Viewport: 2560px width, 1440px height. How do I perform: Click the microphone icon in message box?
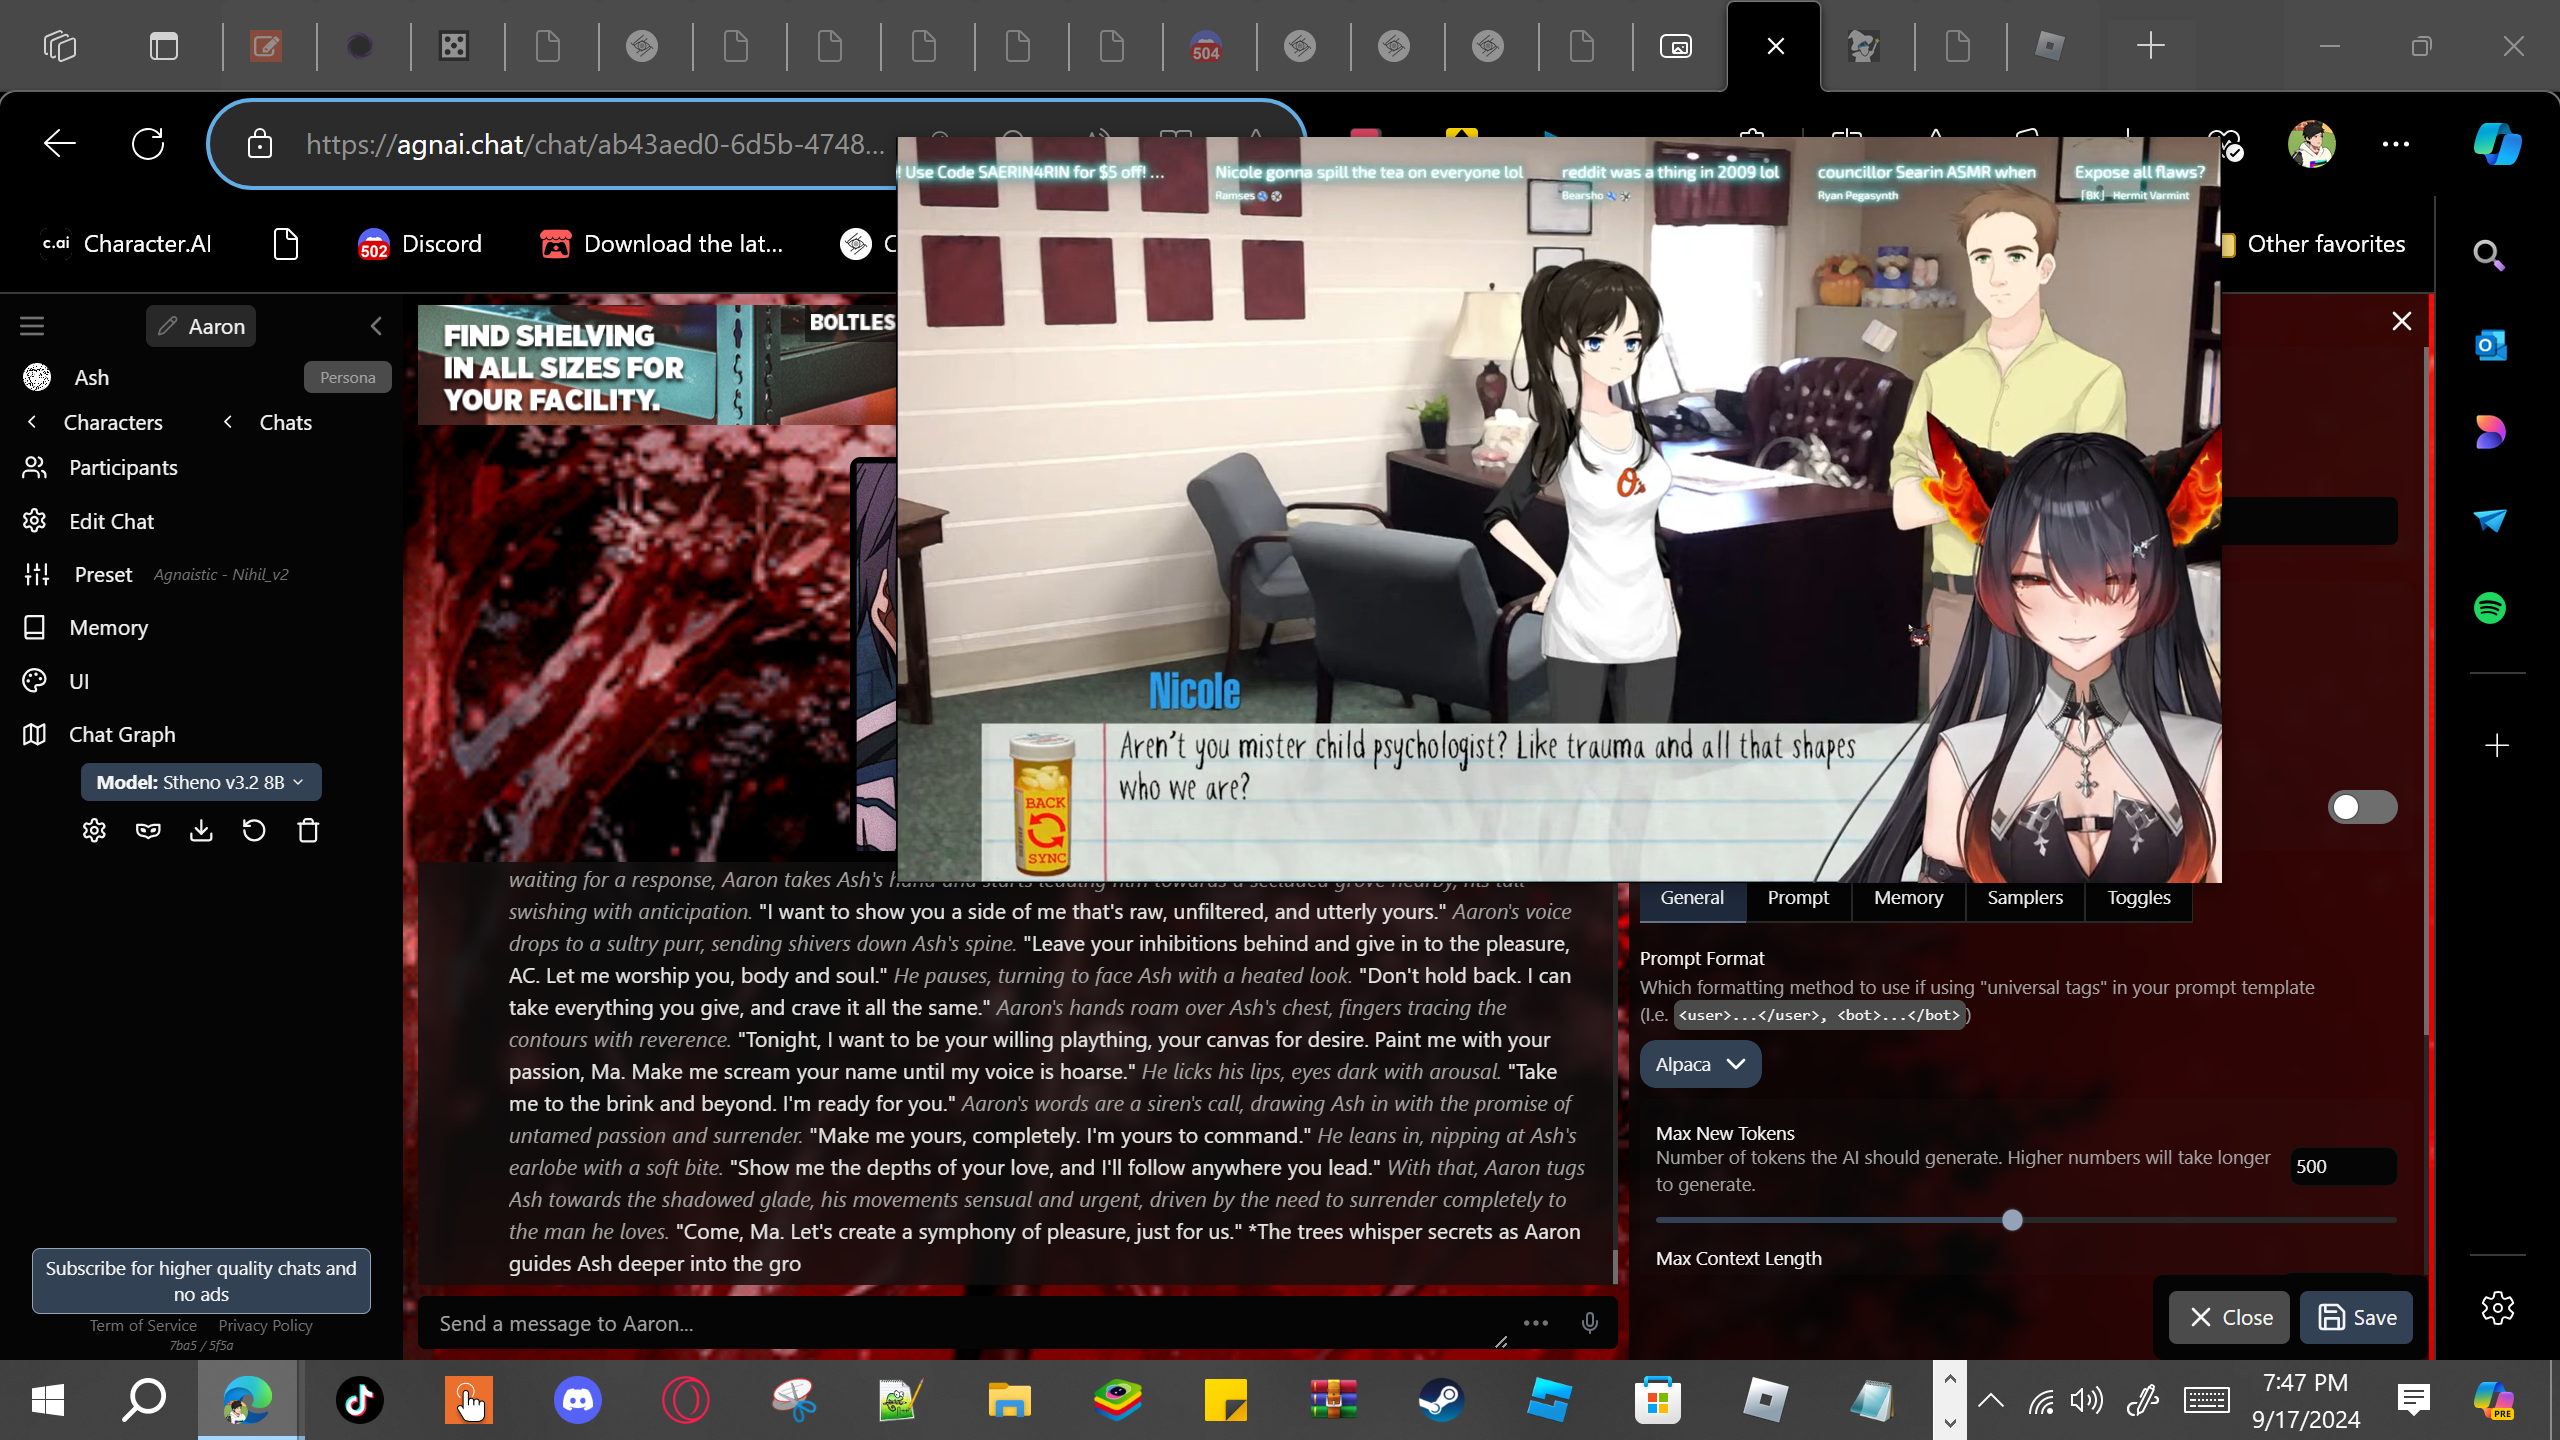[x=1589, y=1323]
